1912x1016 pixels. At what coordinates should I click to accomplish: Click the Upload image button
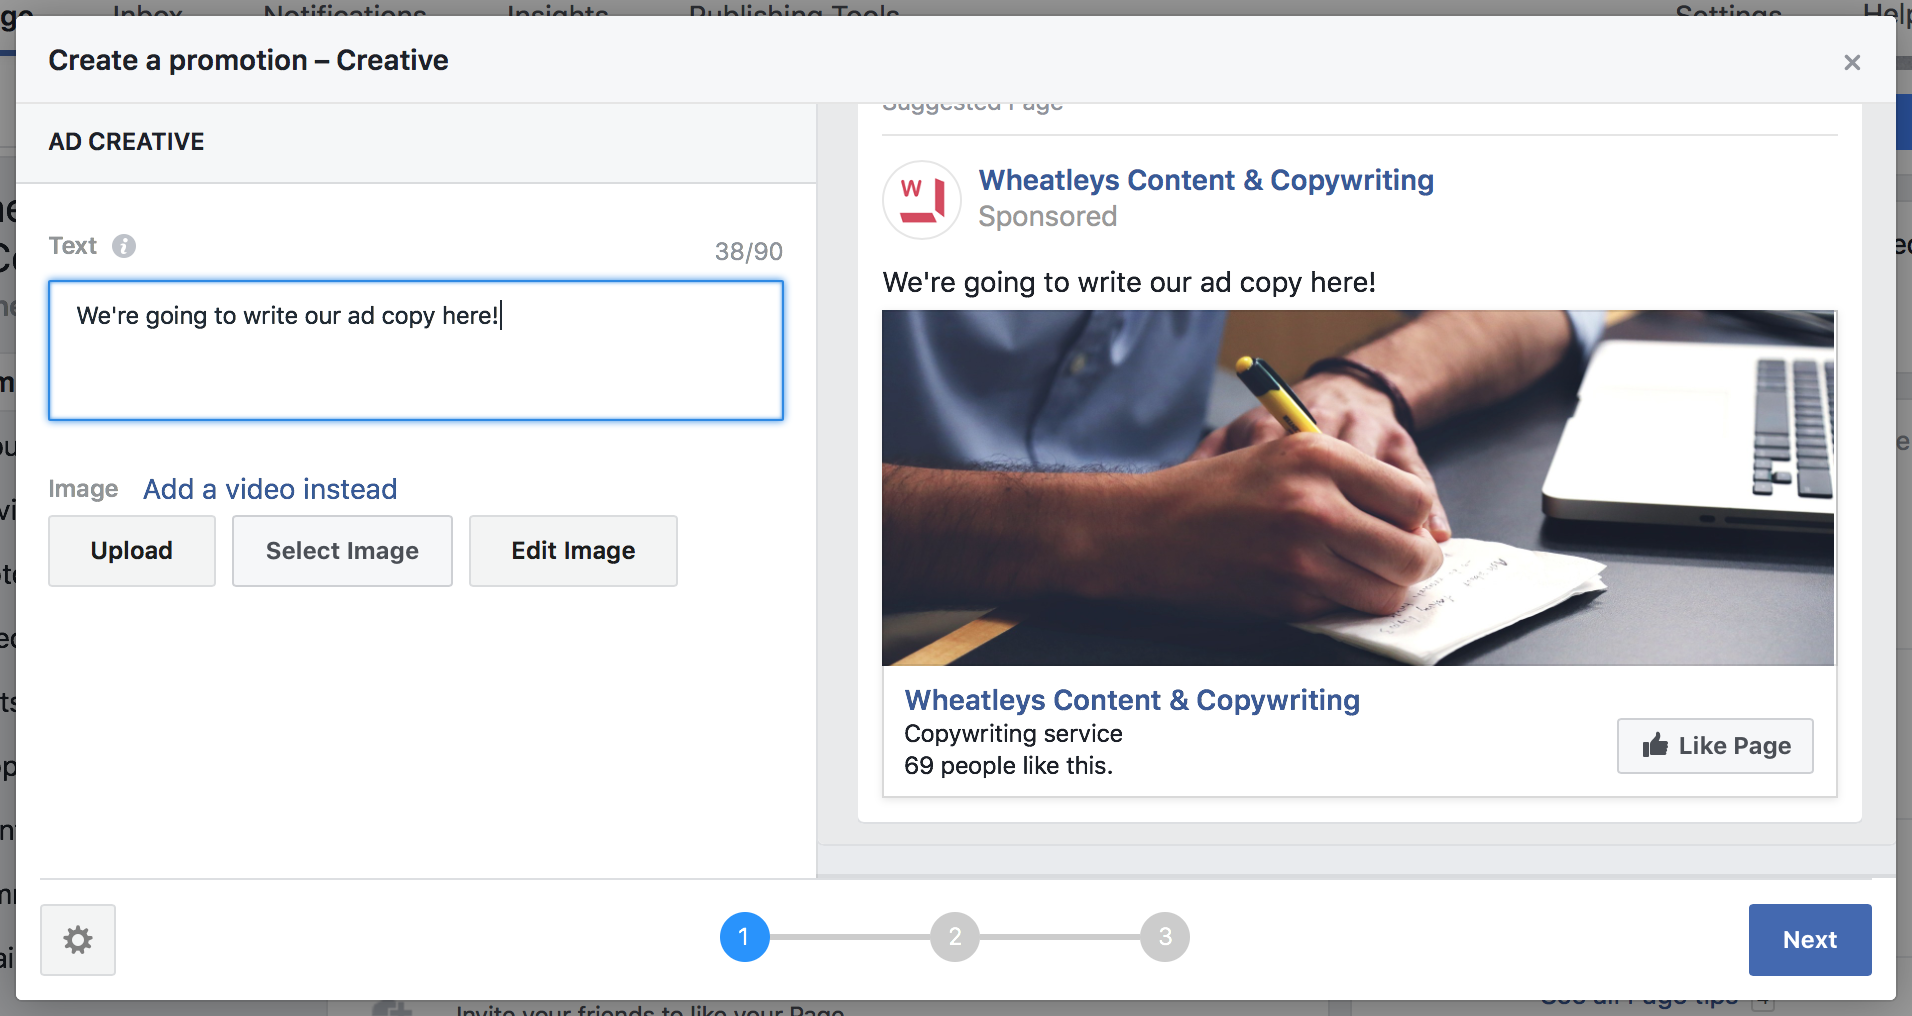(132, 551)
